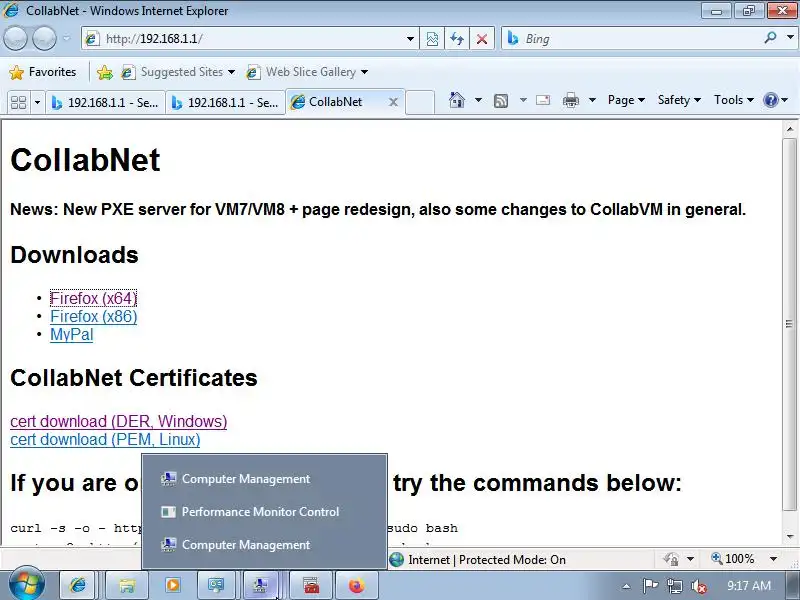Open the Windows Start orb
Screen dimensions: 800x600
(x=27, y=585)
